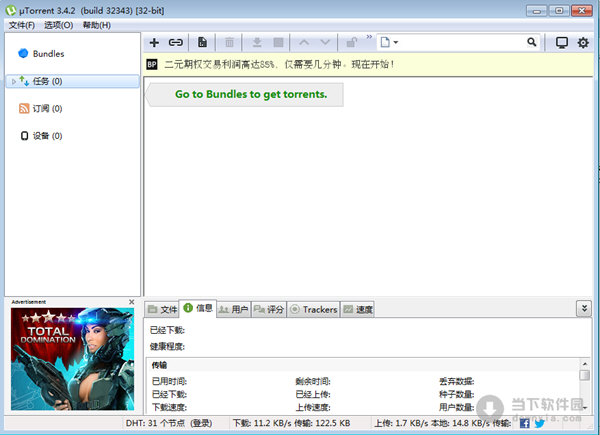Click the 健康程度 label

point(167,347)
